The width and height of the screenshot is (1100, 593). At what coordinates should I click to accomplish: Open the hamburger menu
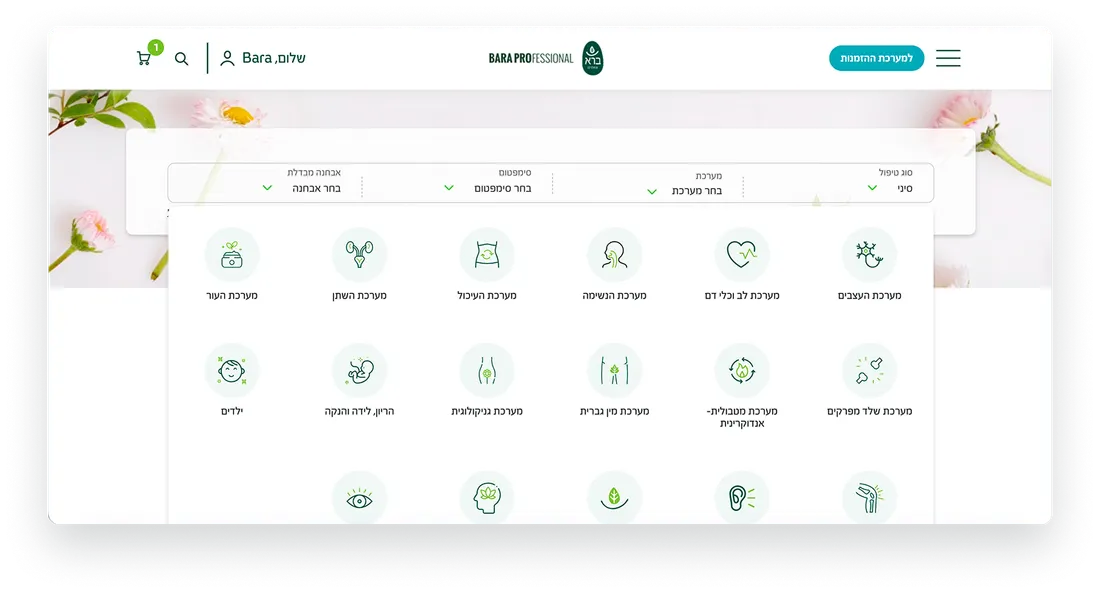pos(948,58)
